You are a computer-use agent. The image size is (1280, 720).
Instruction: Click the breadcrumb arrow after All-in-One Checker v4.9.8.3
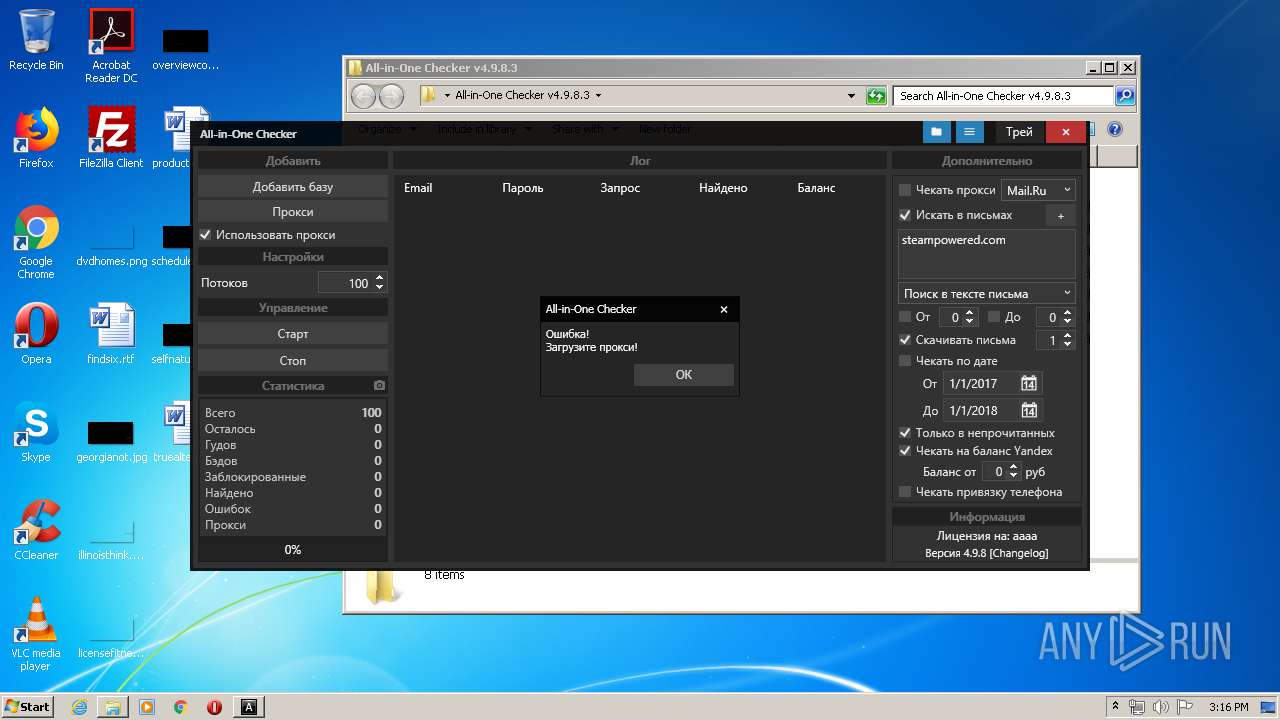click(x=599, y=96)
